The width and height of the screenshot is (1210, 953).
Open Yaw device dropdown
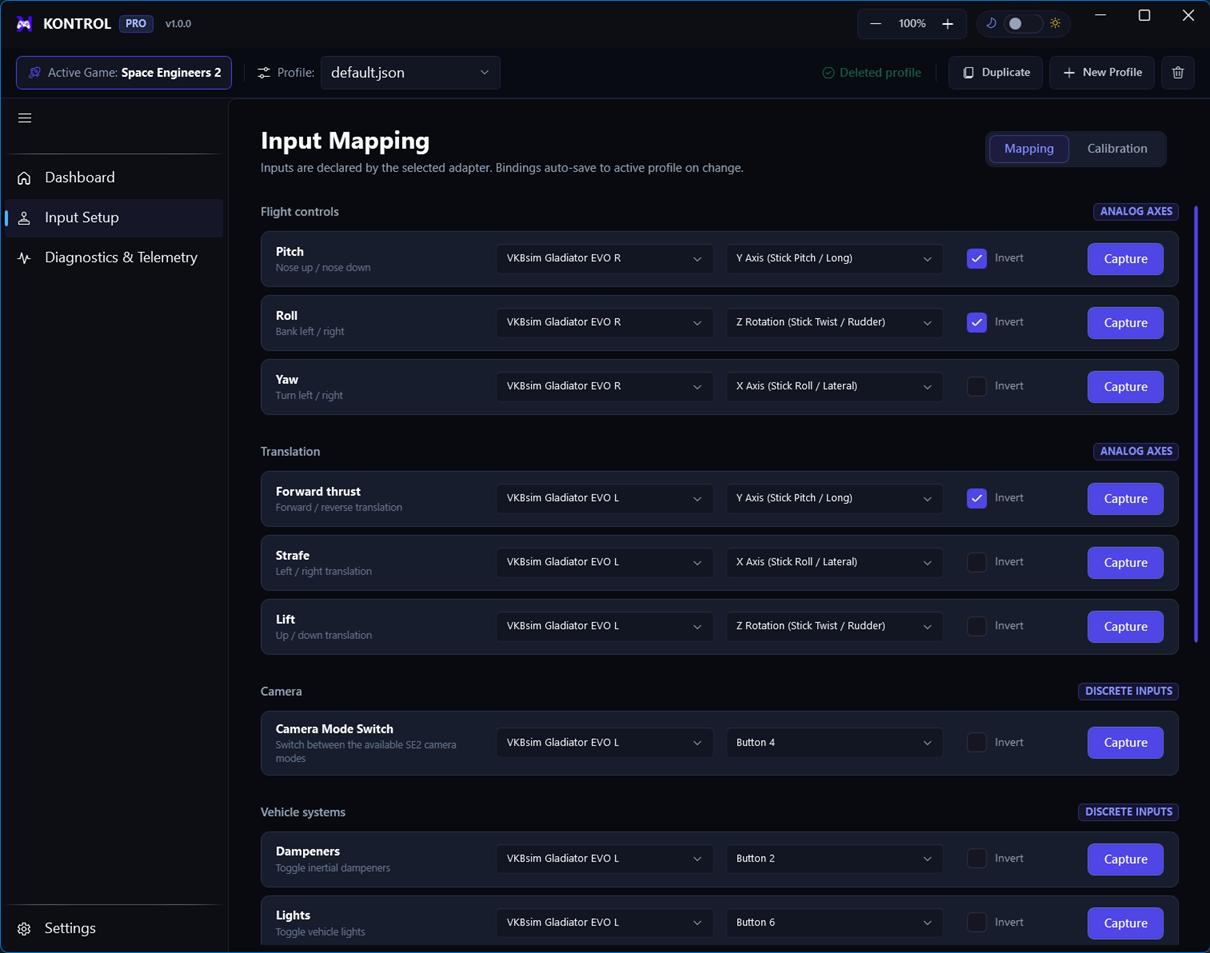point(605,386)
